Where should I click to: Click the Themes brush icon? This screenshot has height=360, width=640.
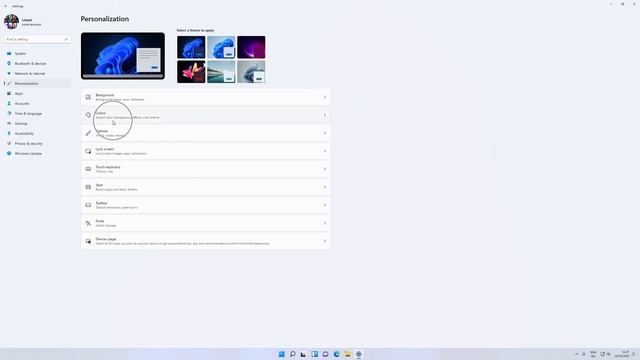(x=88, y=133)
